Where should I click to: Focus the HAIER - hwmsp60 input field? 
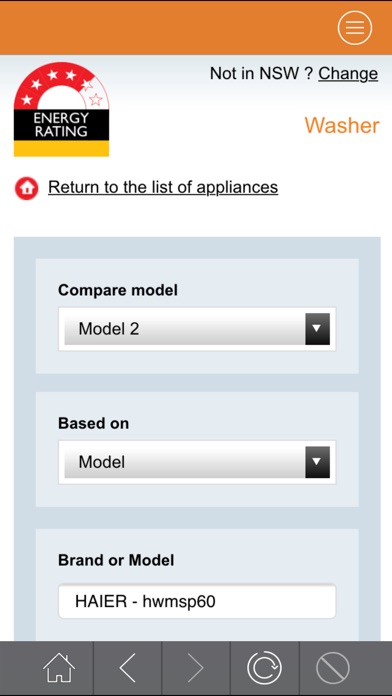[197, 601]
